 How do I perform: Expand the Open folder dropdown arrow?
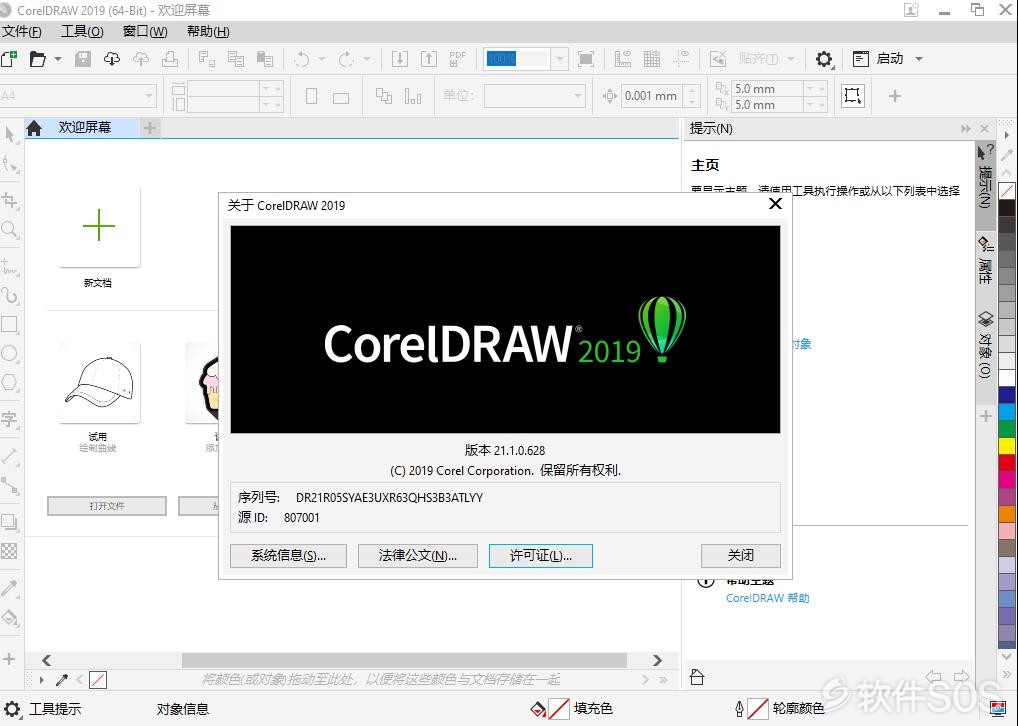[58, 59]
